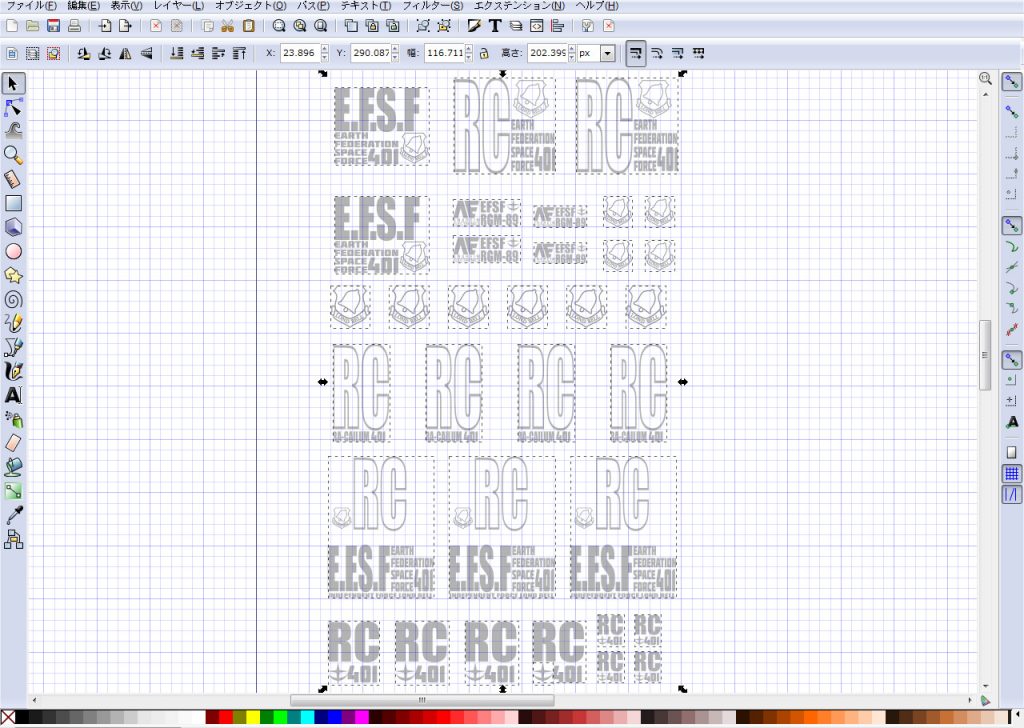Select the Zoom tool in toolbox
Screen dimensions: 1024x728
click(x=14, y=155)
